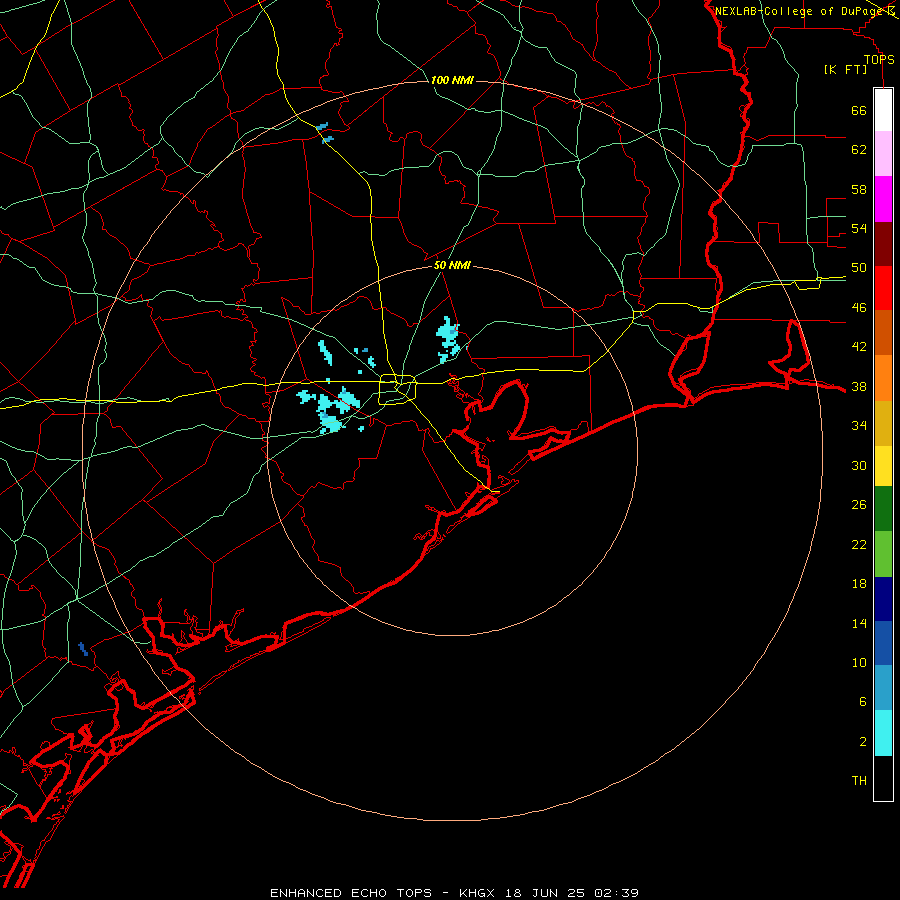Click the "TH" threshold label in the legend
Viewport: 900px width, 900px height.
[859, 781]
